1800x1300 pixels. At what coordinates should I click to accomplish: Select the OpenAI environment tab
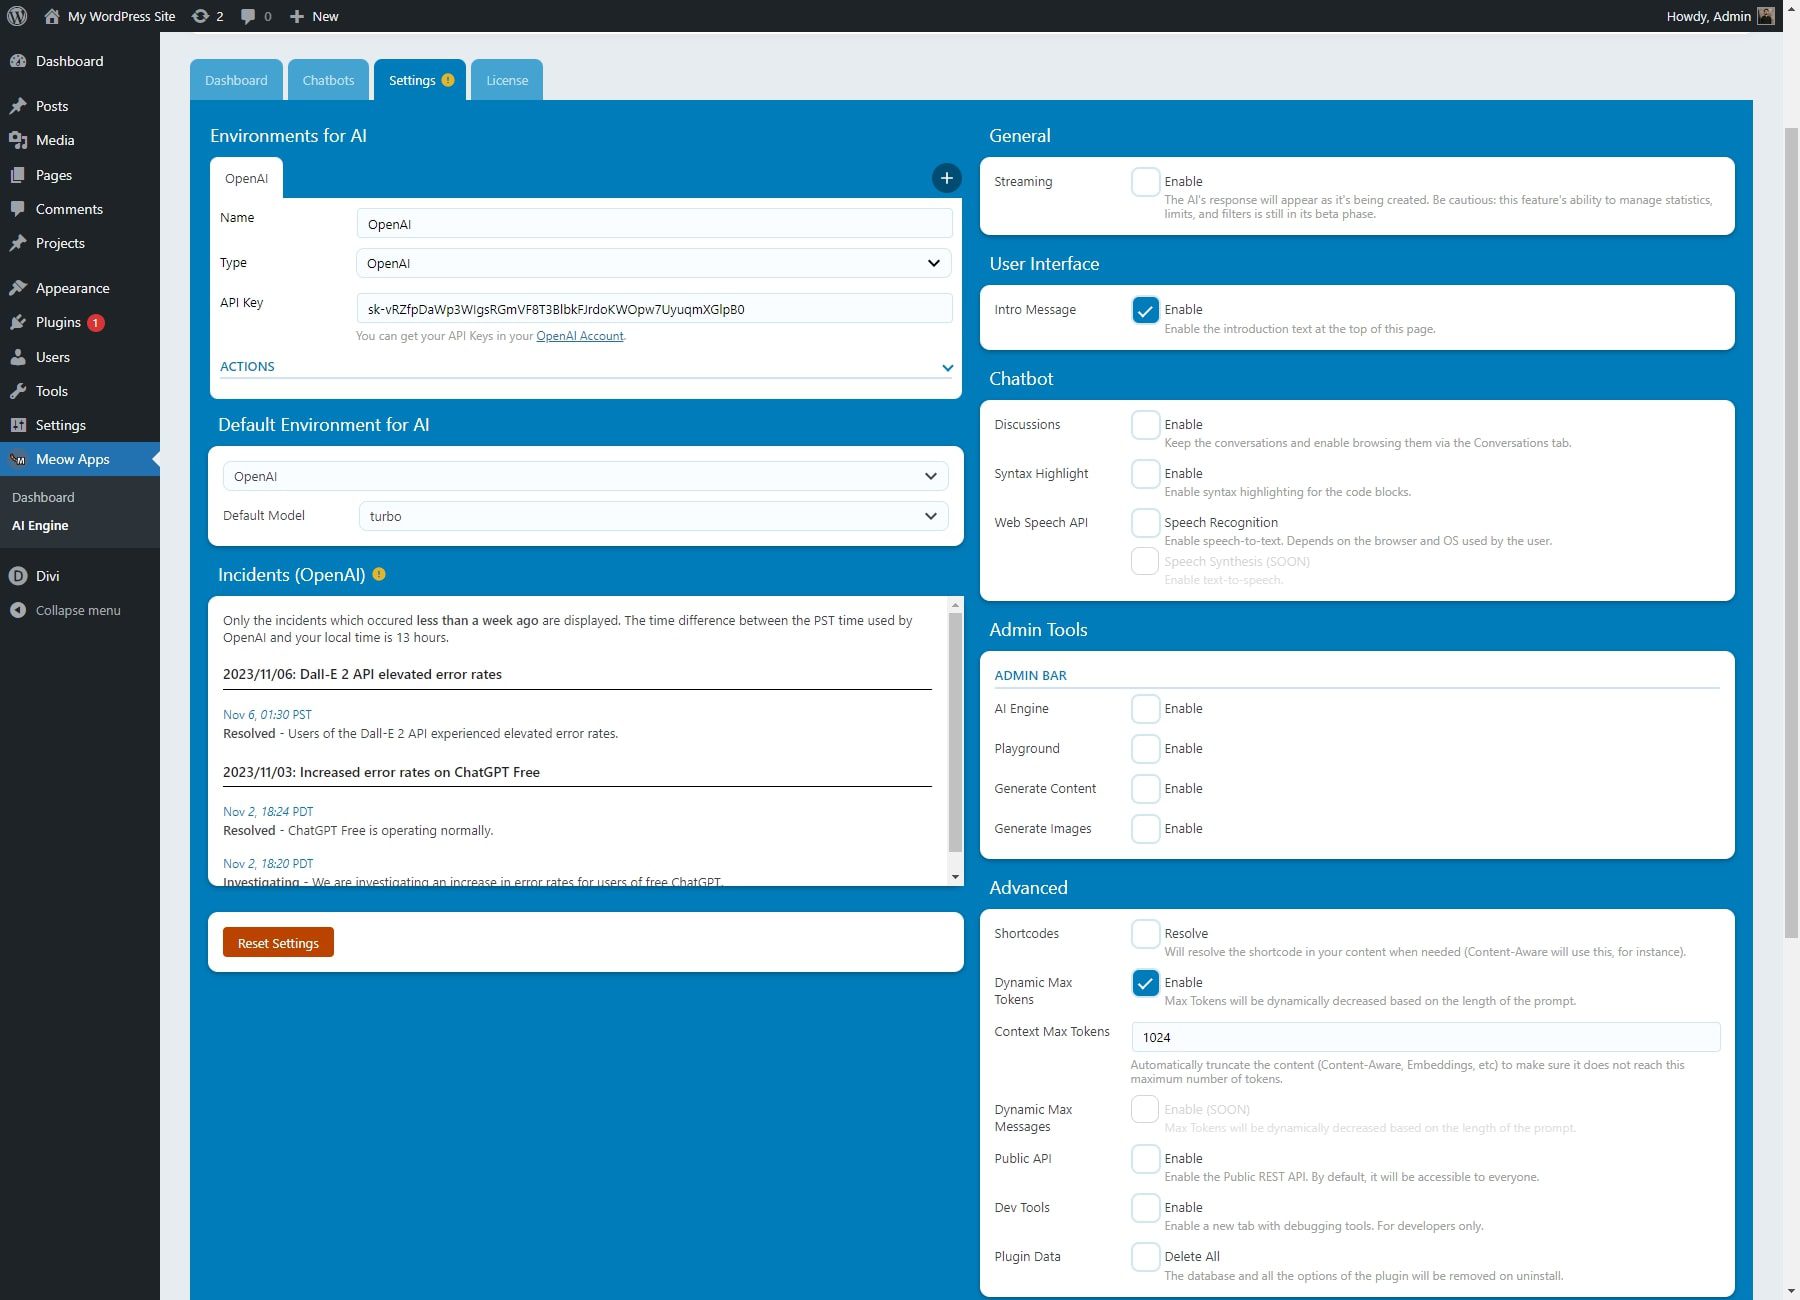pyautogui.click(x=246, y=178)
